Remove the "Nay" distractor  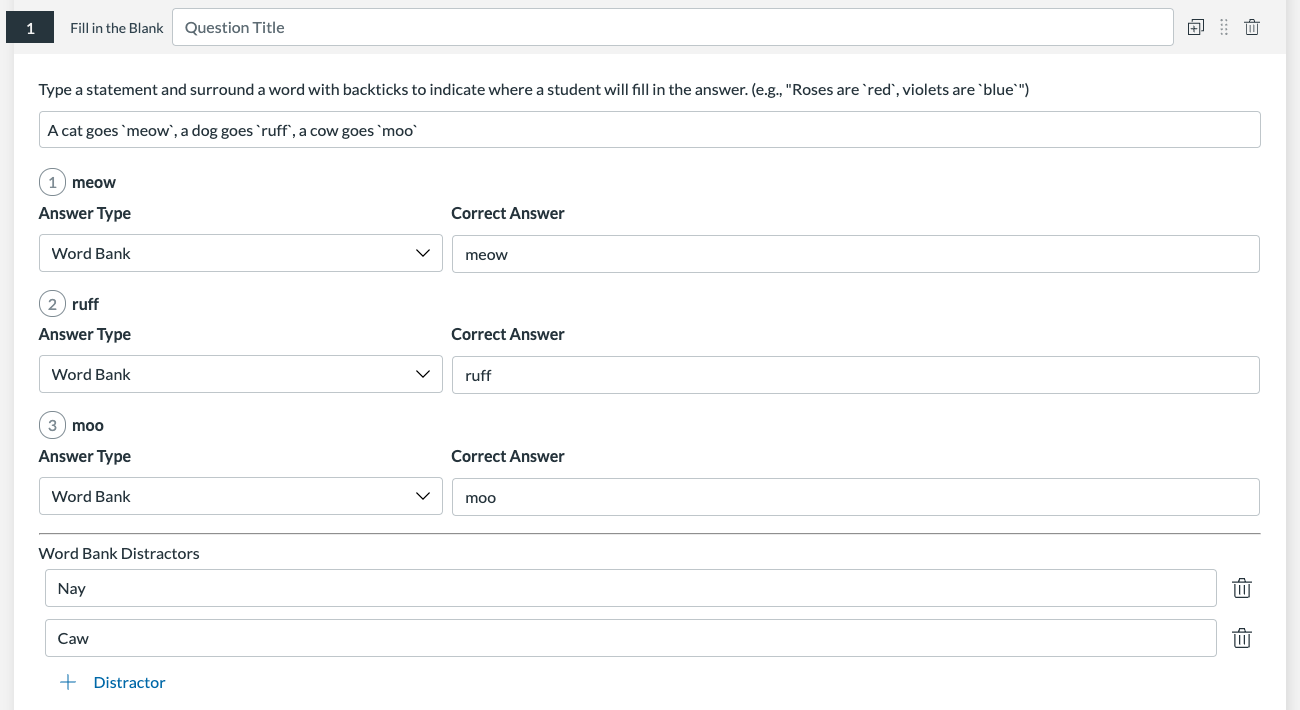tap(1241, 588)
